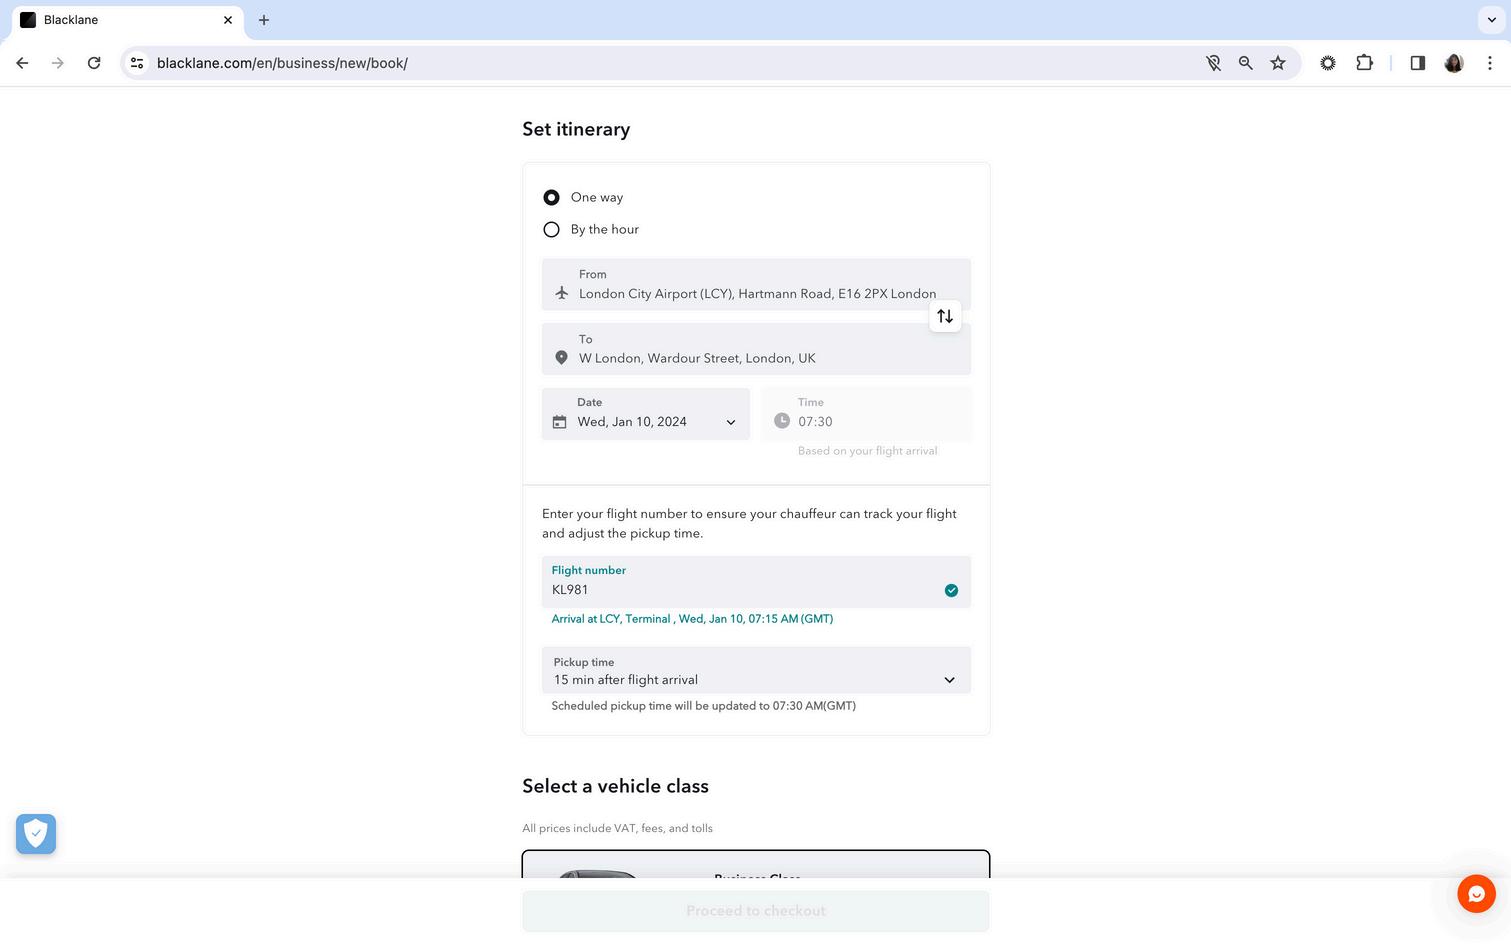Click the Set itinerary heading
The image size is (1511, 945).
point(576,129)
